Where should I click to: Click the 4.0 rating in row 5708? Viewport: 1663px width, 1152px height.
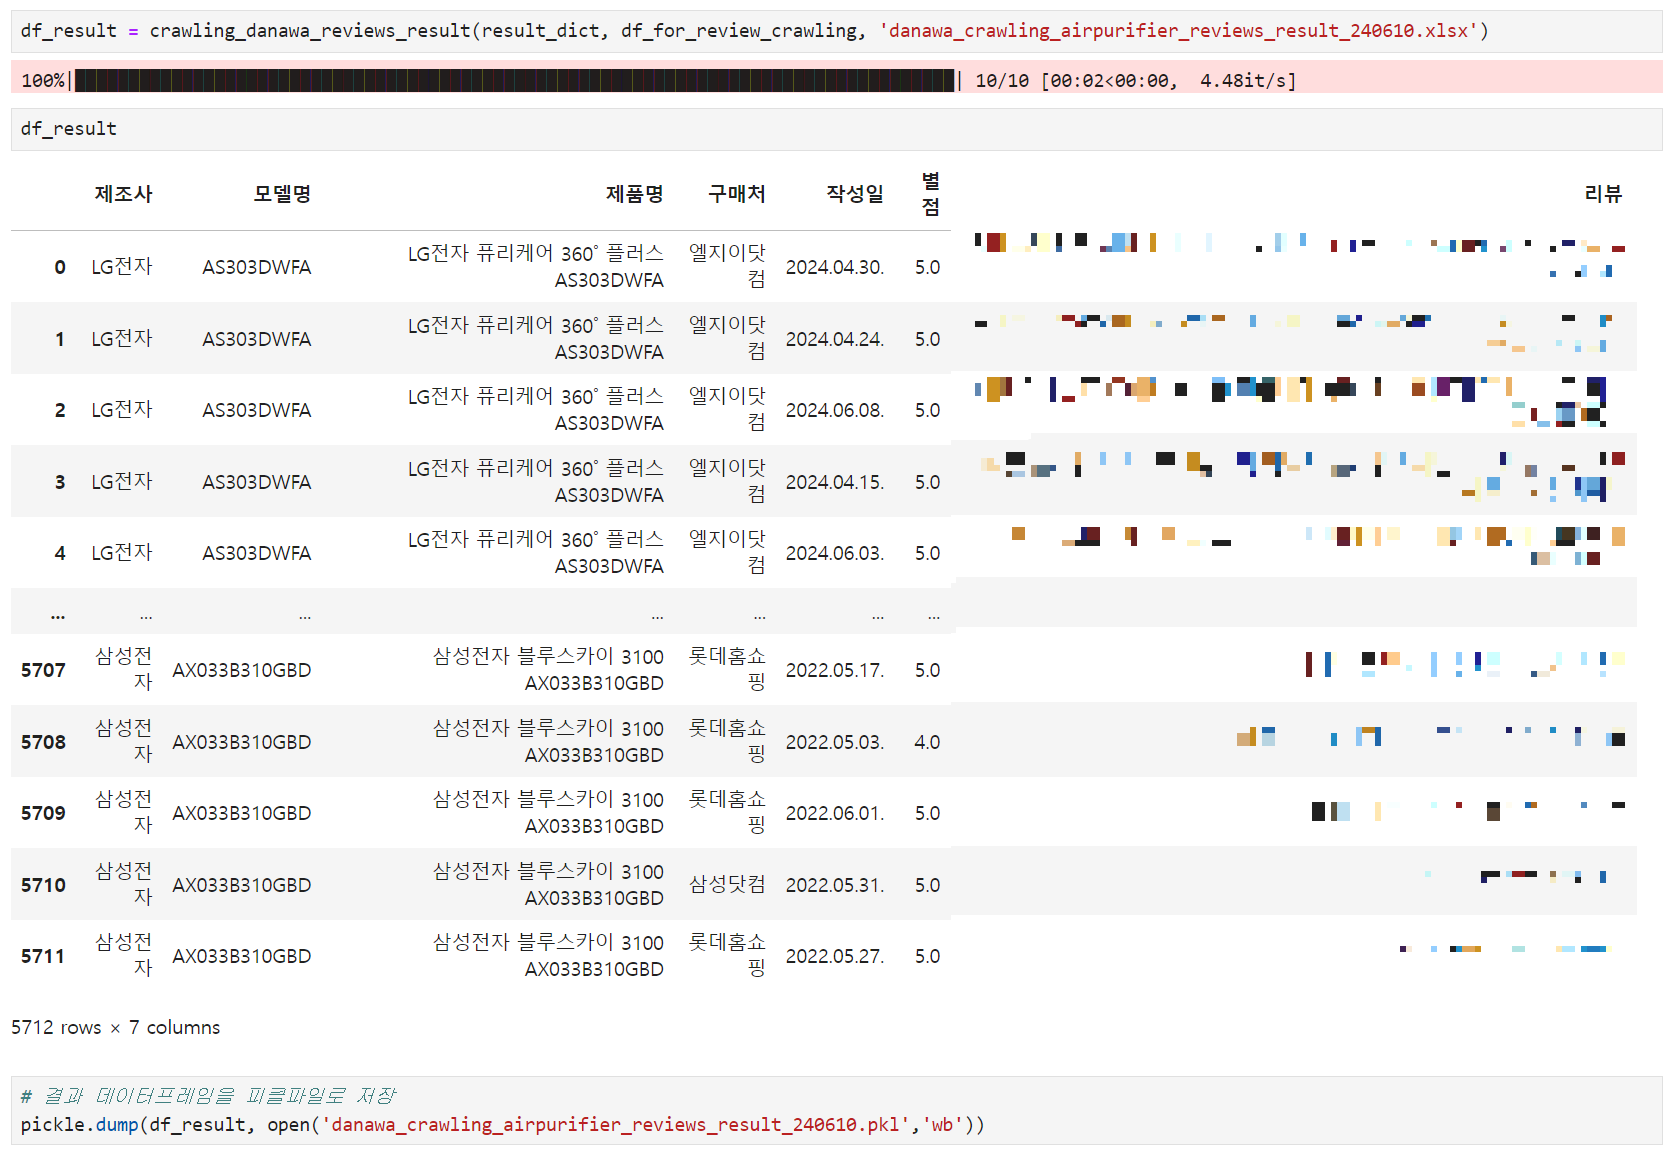pos(927,742)
